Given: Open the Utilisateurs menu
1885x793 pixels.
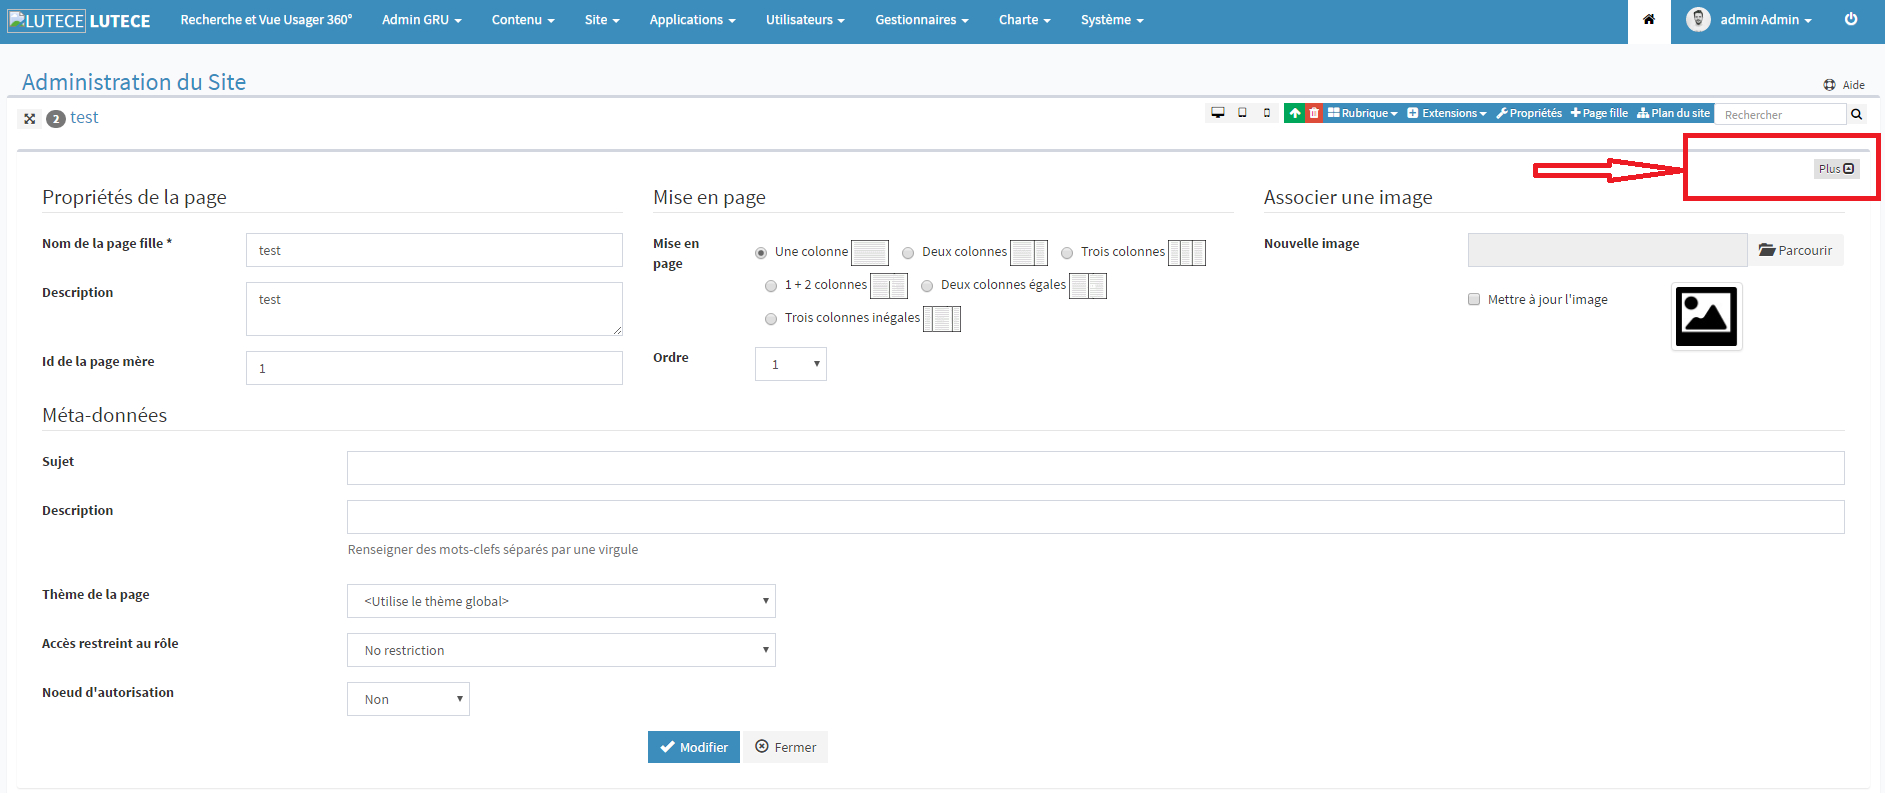Looking at the screenshot, I should [805, 20].
